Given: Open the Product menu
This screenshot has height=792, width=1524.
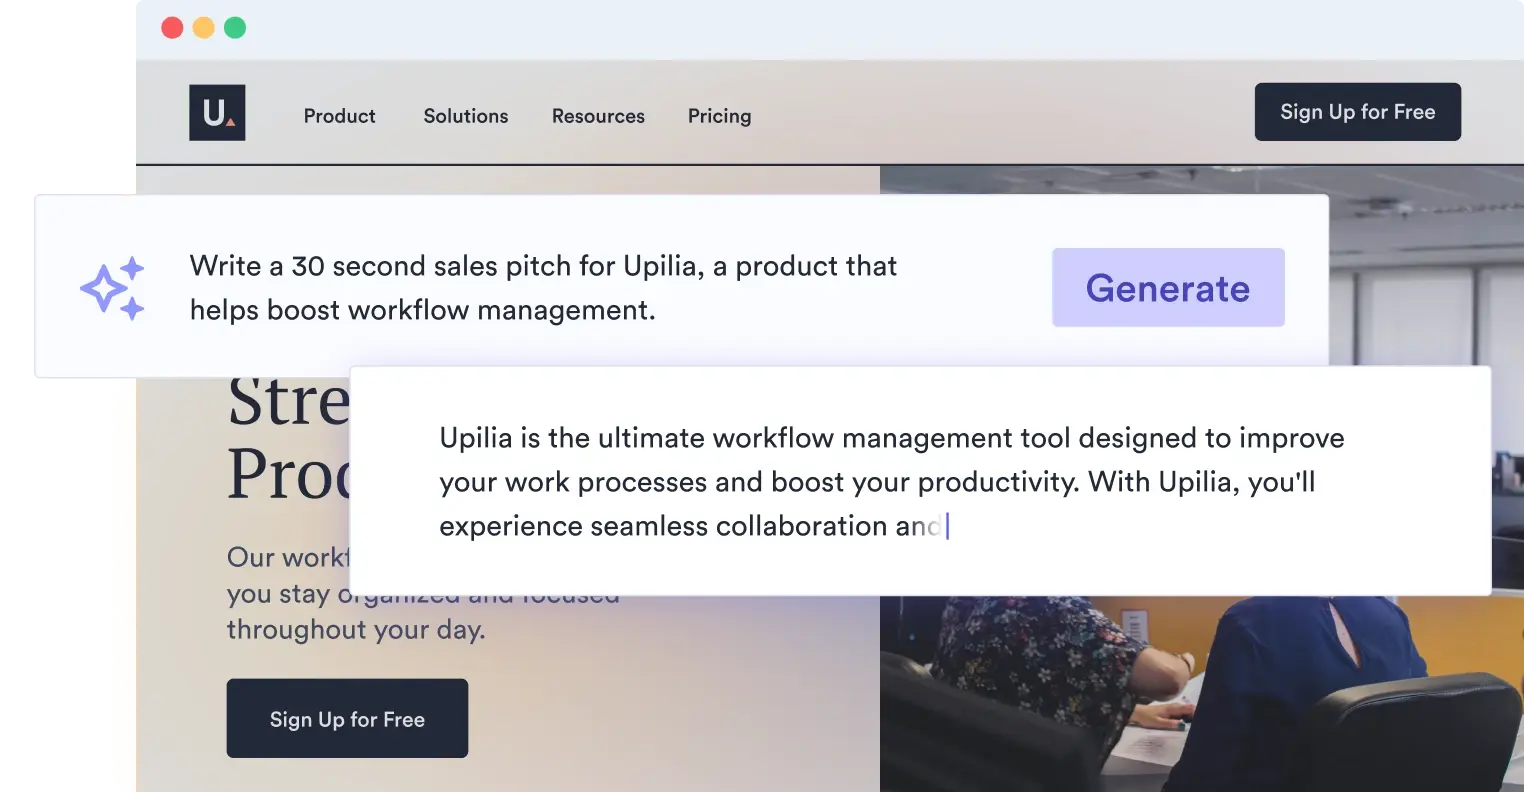Looking at the screenshot, I should coord(340,116).
